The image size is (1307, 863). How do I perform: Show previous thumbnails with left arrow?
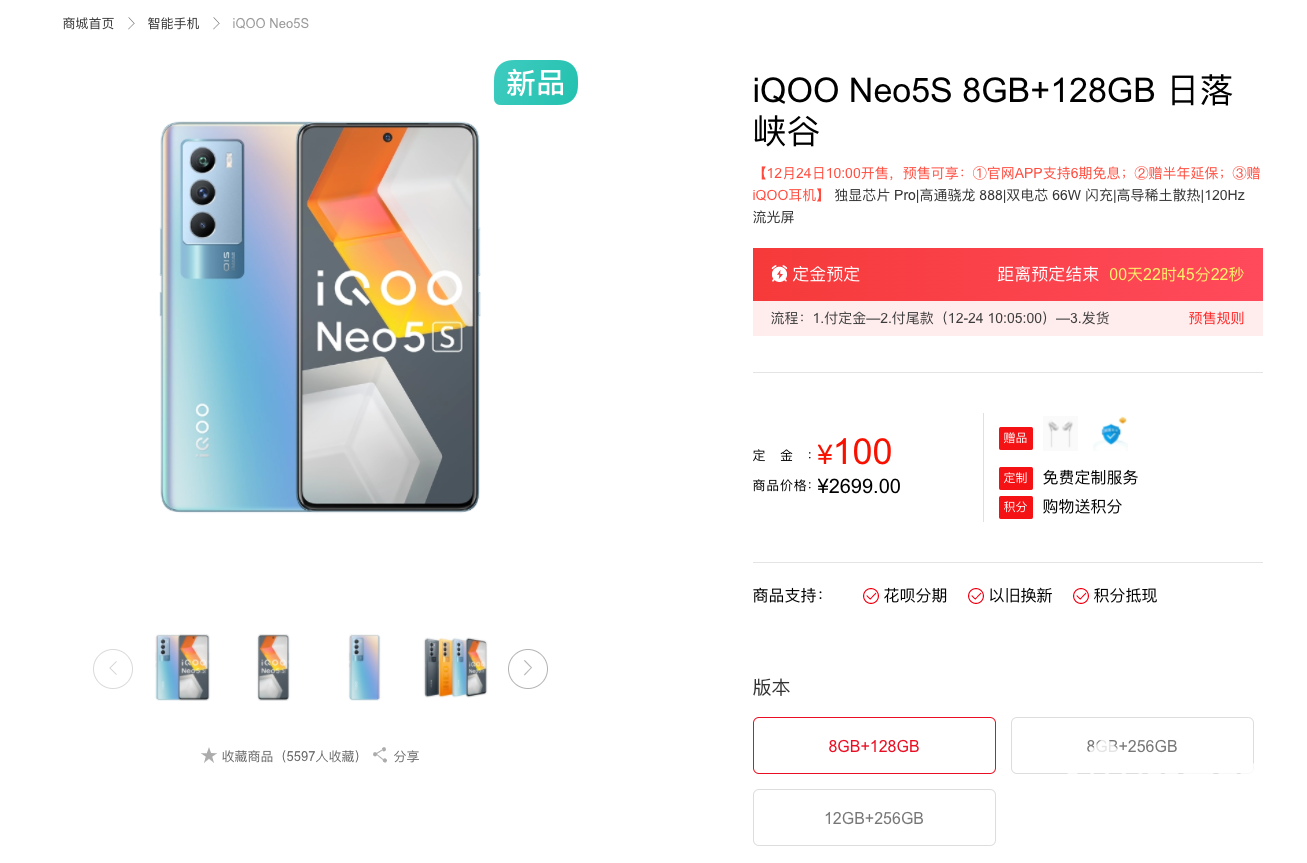click(x=113, y=669)
